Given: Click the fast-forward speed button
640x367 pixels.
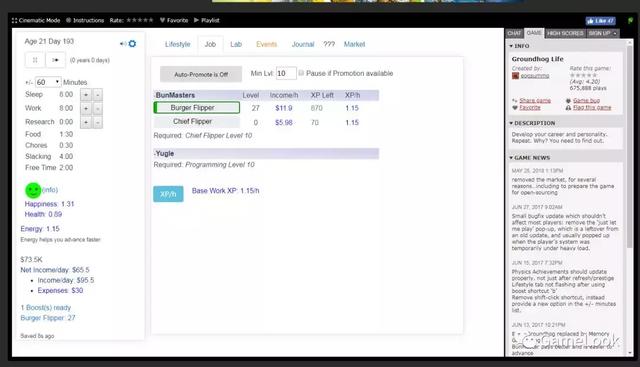Looking at the screenshot, I should [56, 60].
